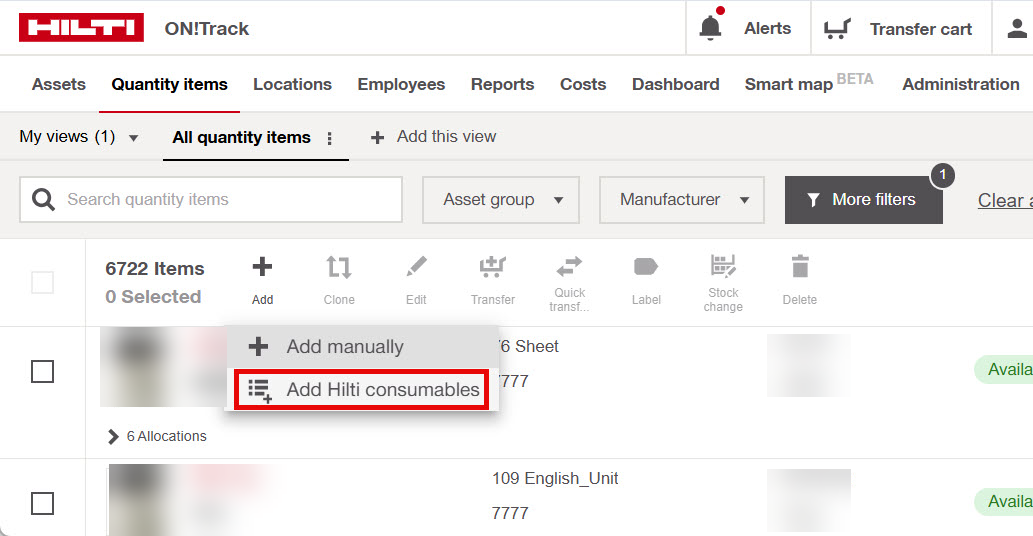Tick the select-all items checkbox

click(x=42, y=283)
